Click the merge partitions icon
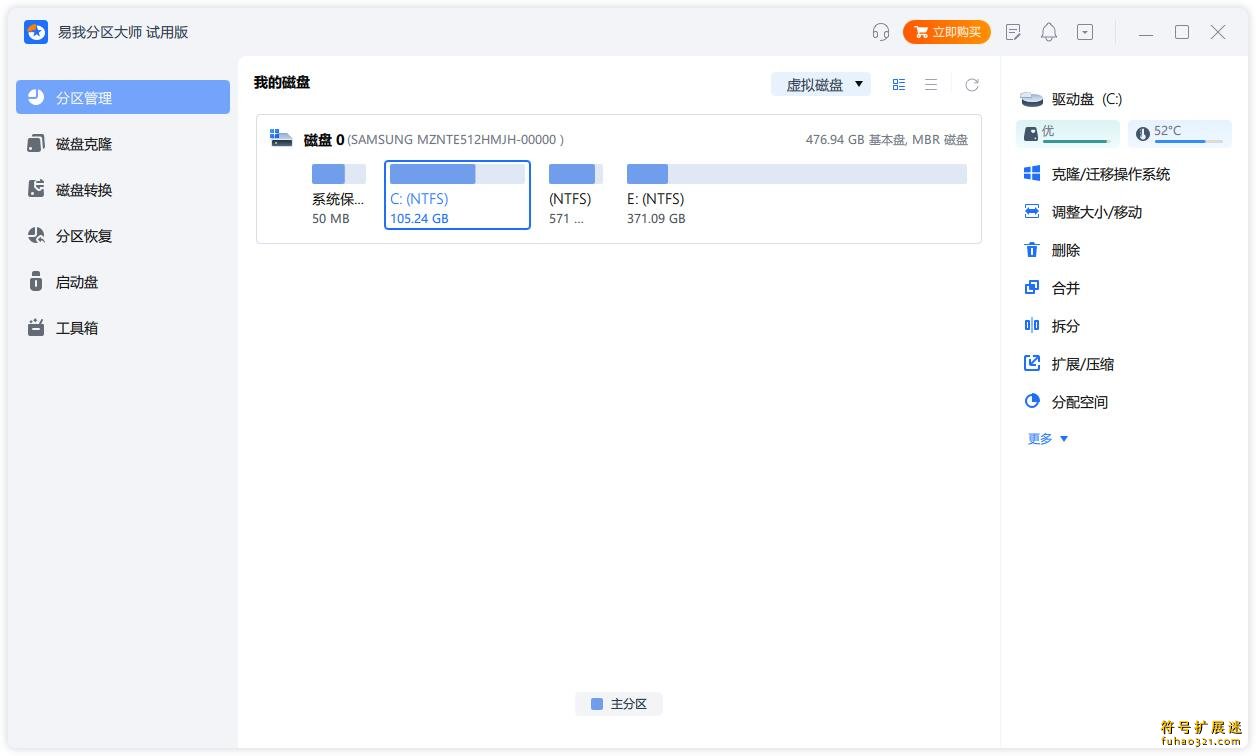 point(1032,288)
